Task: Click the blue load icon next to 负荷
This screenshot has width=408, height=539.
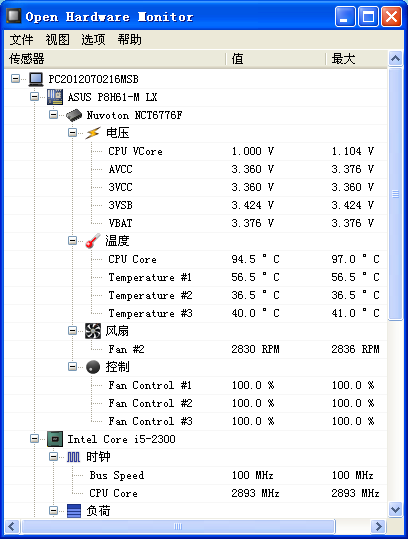Action: [x=74, y=511]
